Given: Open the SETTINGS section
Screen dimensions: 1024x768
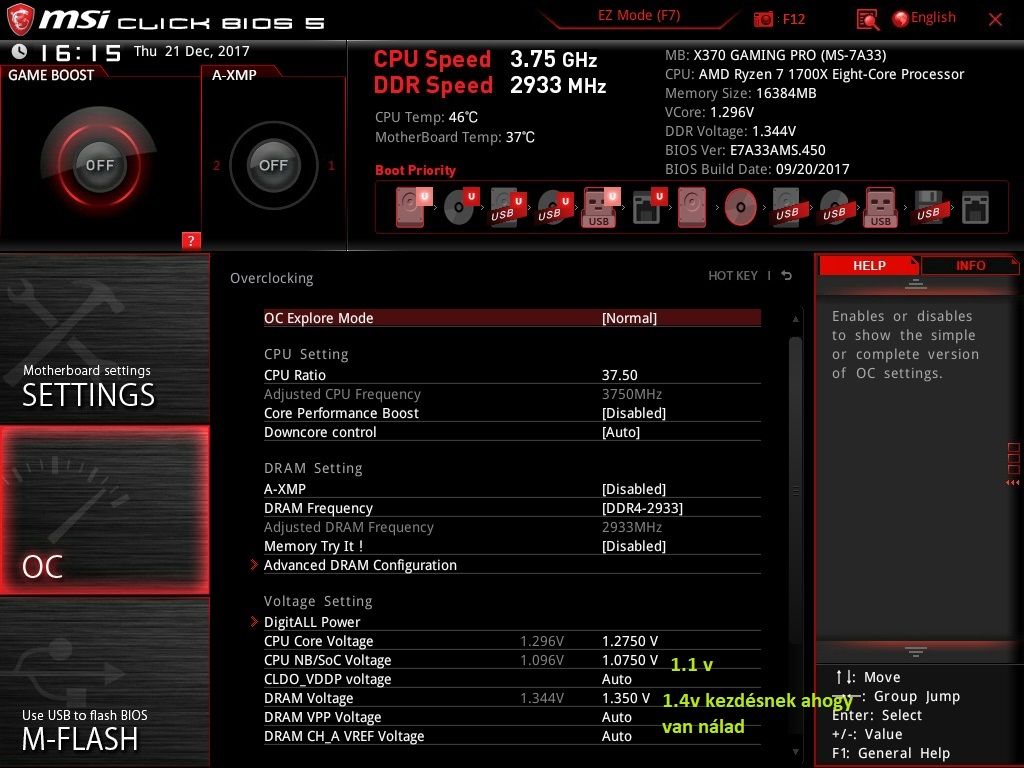Looking at the screenshot, I should click(104, 338).
